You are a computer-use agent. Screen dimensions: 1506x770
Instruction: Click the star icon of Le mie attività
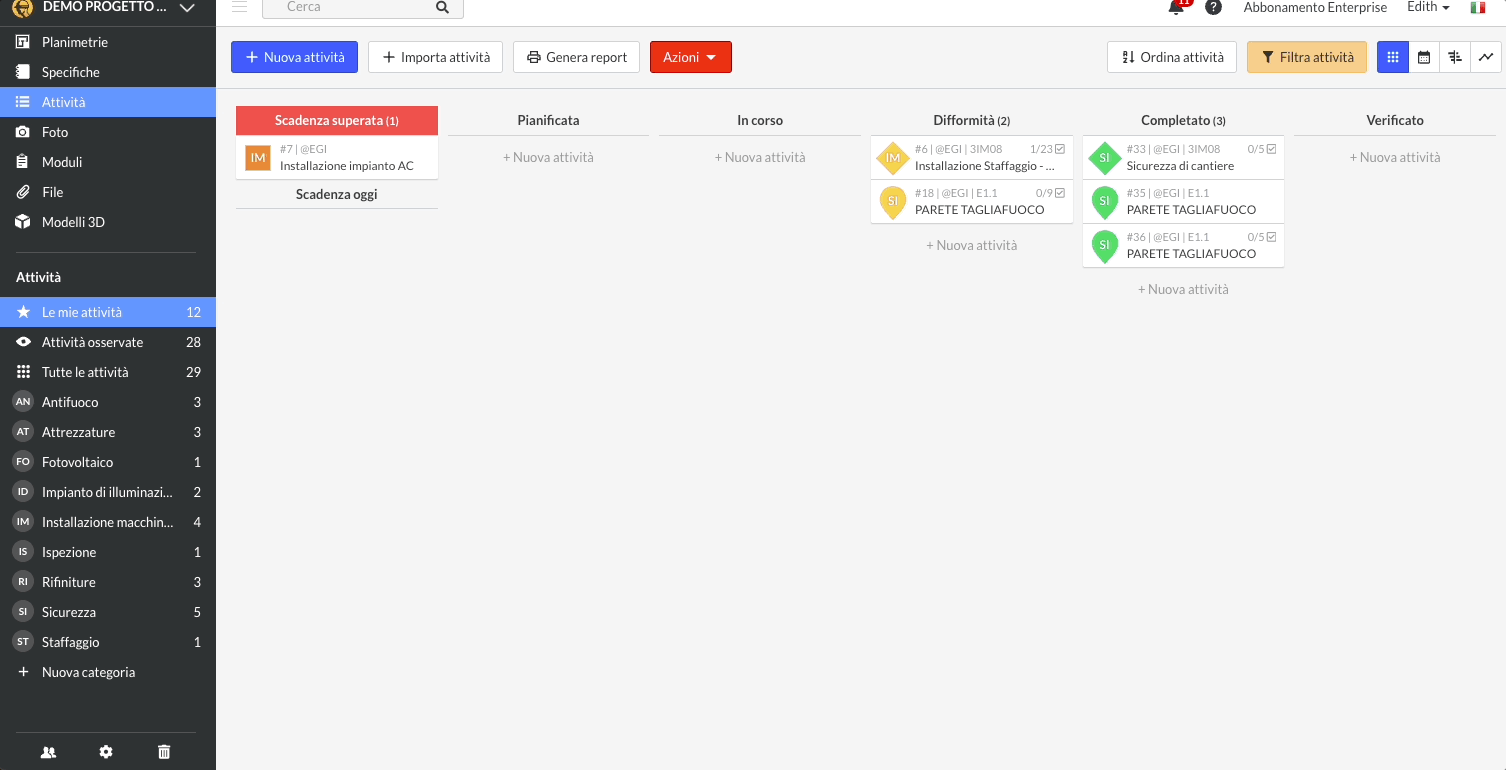tap(23, 312)
